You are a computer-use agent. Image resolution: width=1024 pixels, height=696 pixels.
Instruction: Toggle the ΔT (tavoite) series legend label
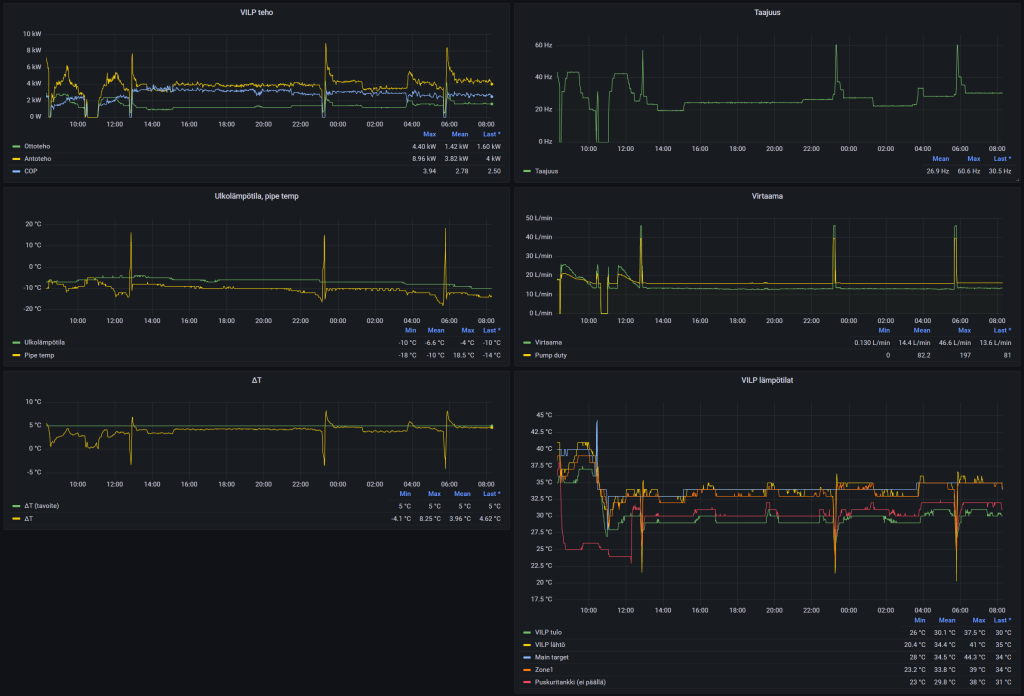pos(44,506)
